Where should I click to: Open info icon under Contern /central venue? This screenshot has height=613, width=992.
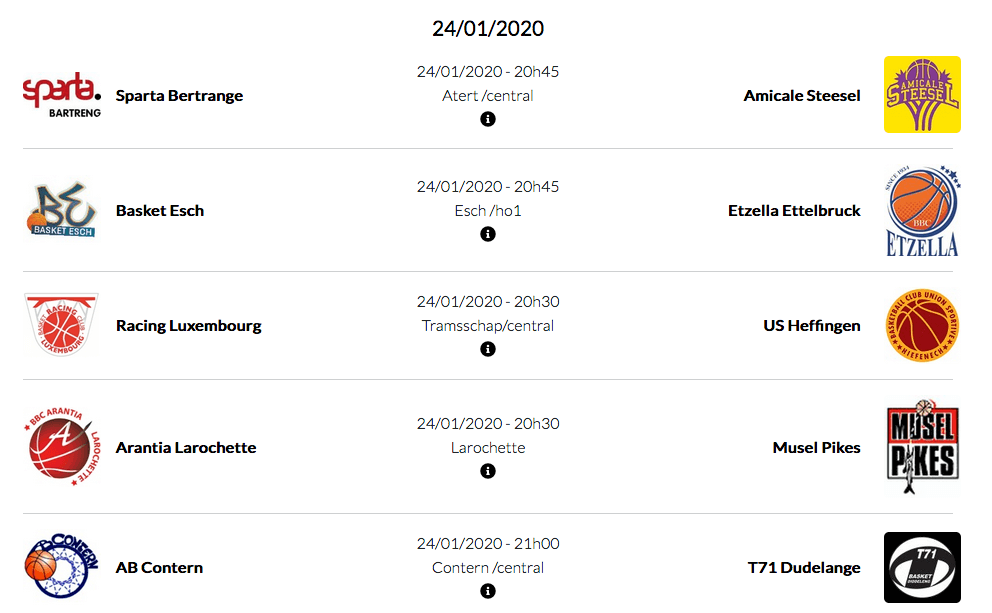pyautogui.click(x=488, y=591)
